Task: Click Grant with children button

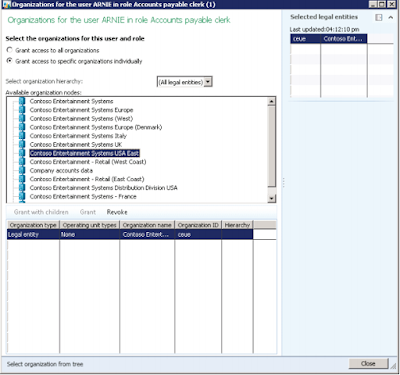Action: point(41,212)
